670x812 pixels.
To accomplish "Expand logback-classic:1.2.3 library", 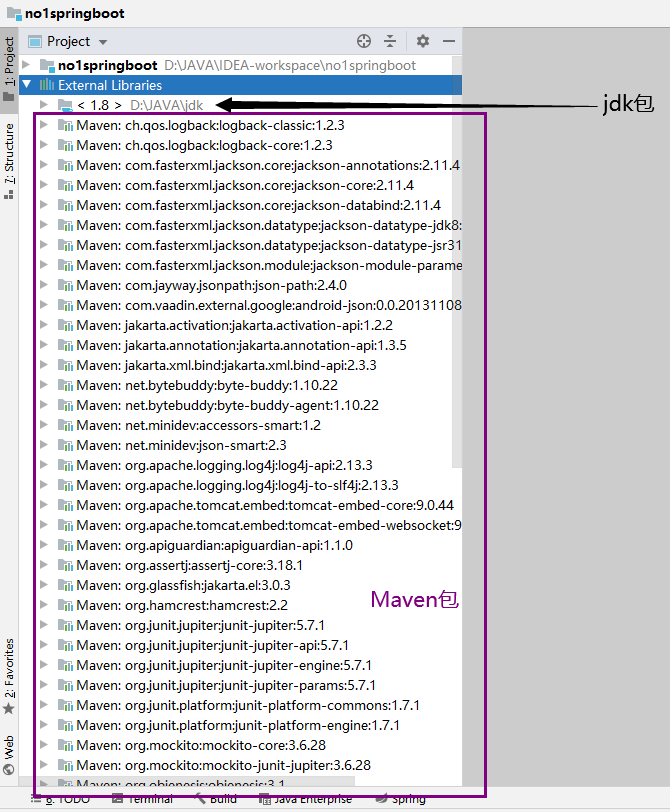I will [x=44, y=125].
